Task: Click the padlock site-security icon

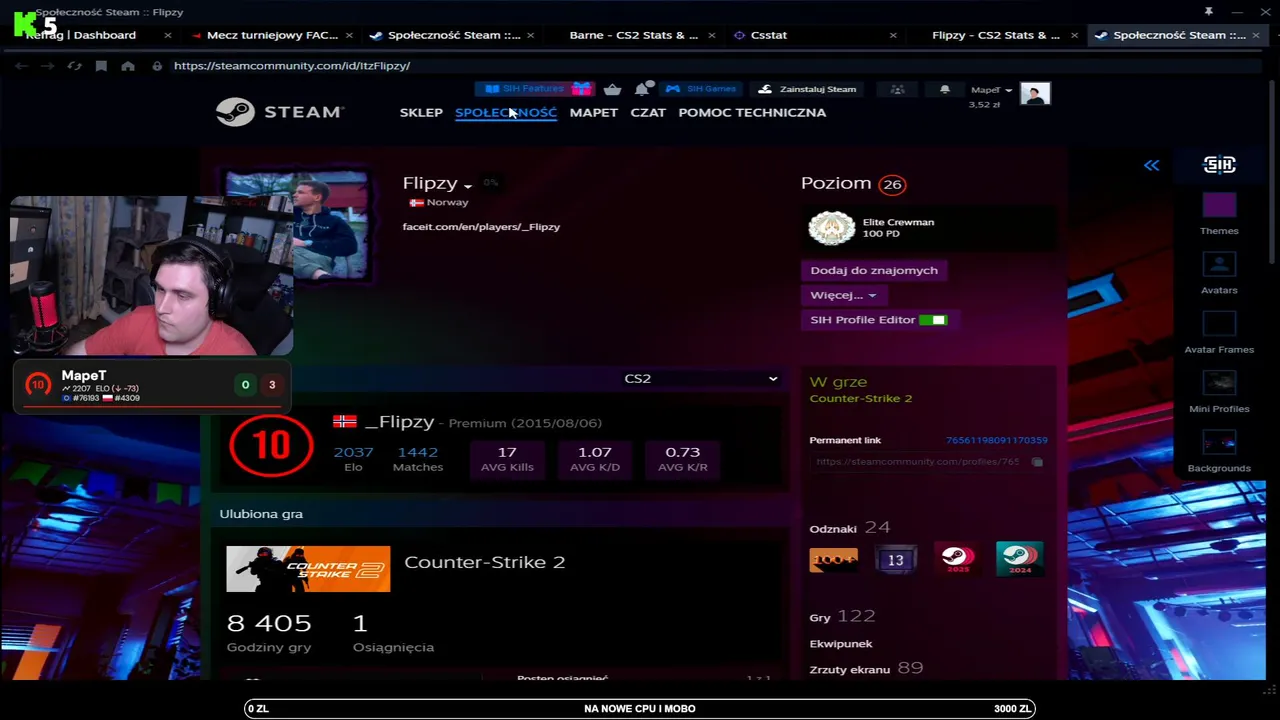Action: [157, 66]
